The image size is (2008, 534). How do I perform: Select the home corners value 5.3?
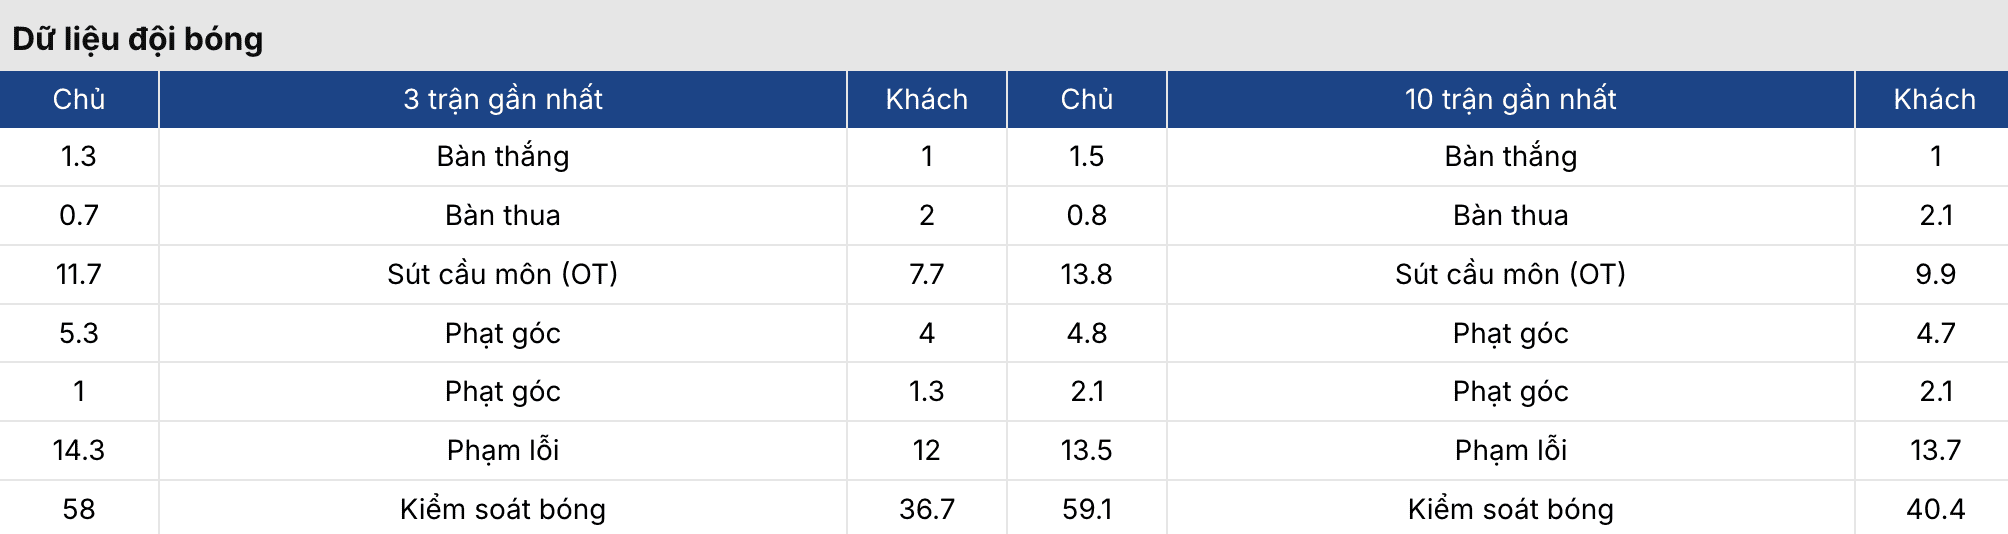point(79,333)
